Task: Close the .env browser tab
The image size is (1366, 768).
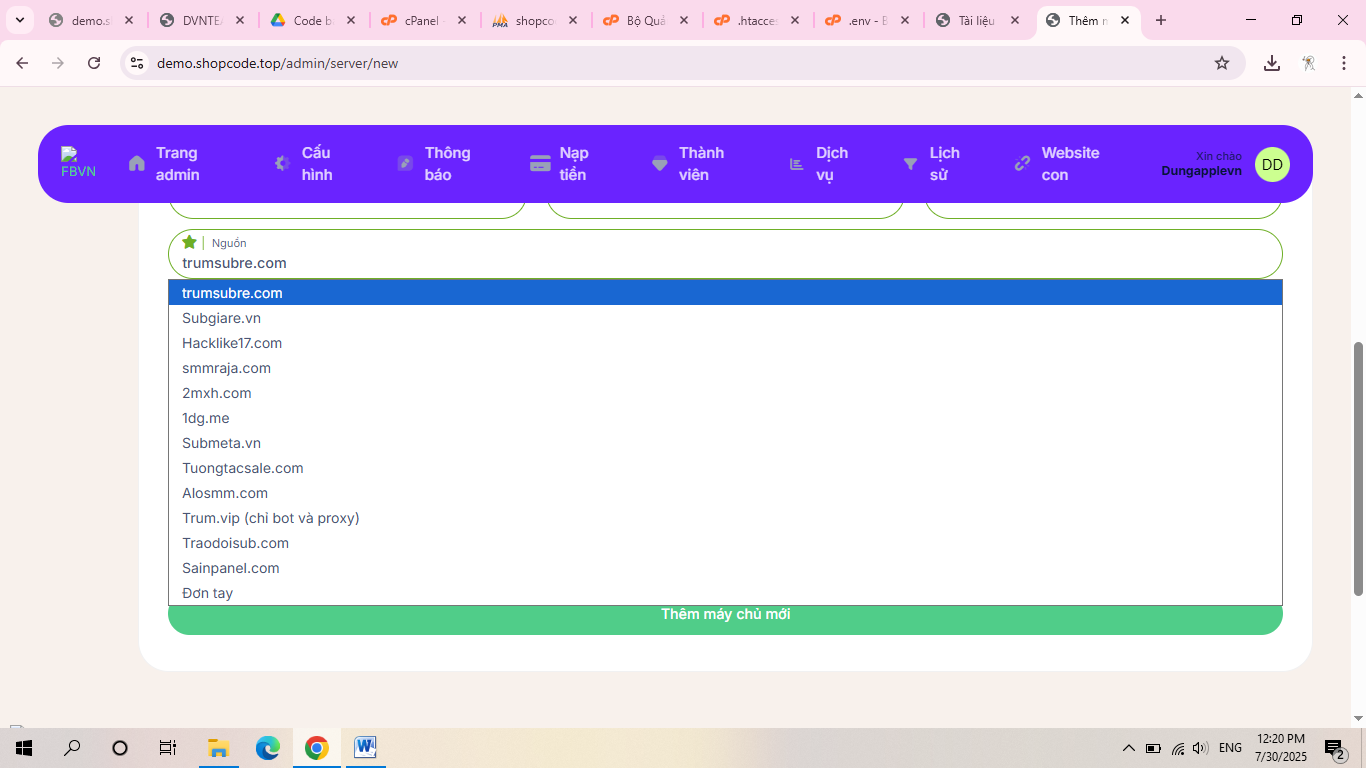Action: click(904, 20)
